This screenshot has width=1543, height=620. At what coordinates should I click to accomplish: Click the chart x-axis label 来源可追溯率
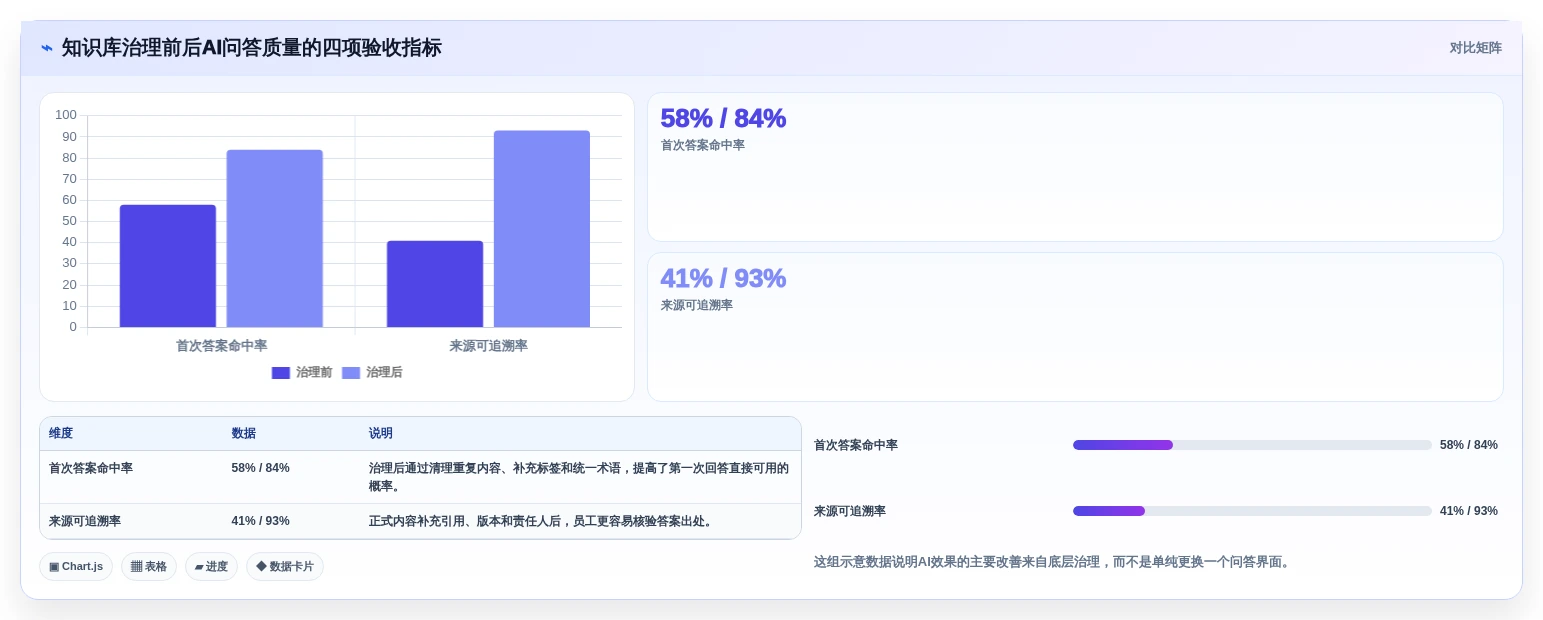point(489,346)
